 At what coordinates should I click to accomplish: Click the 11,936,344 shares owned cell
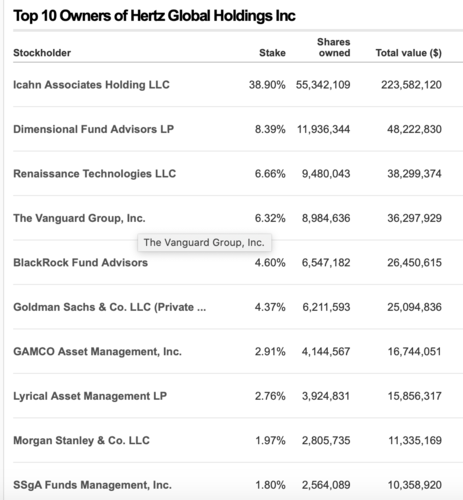[323, 129]
